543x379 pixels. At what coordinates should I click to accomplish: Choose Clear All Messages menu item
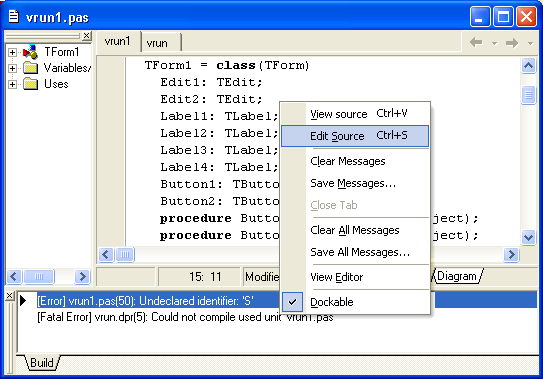click(x=355, y=230)
